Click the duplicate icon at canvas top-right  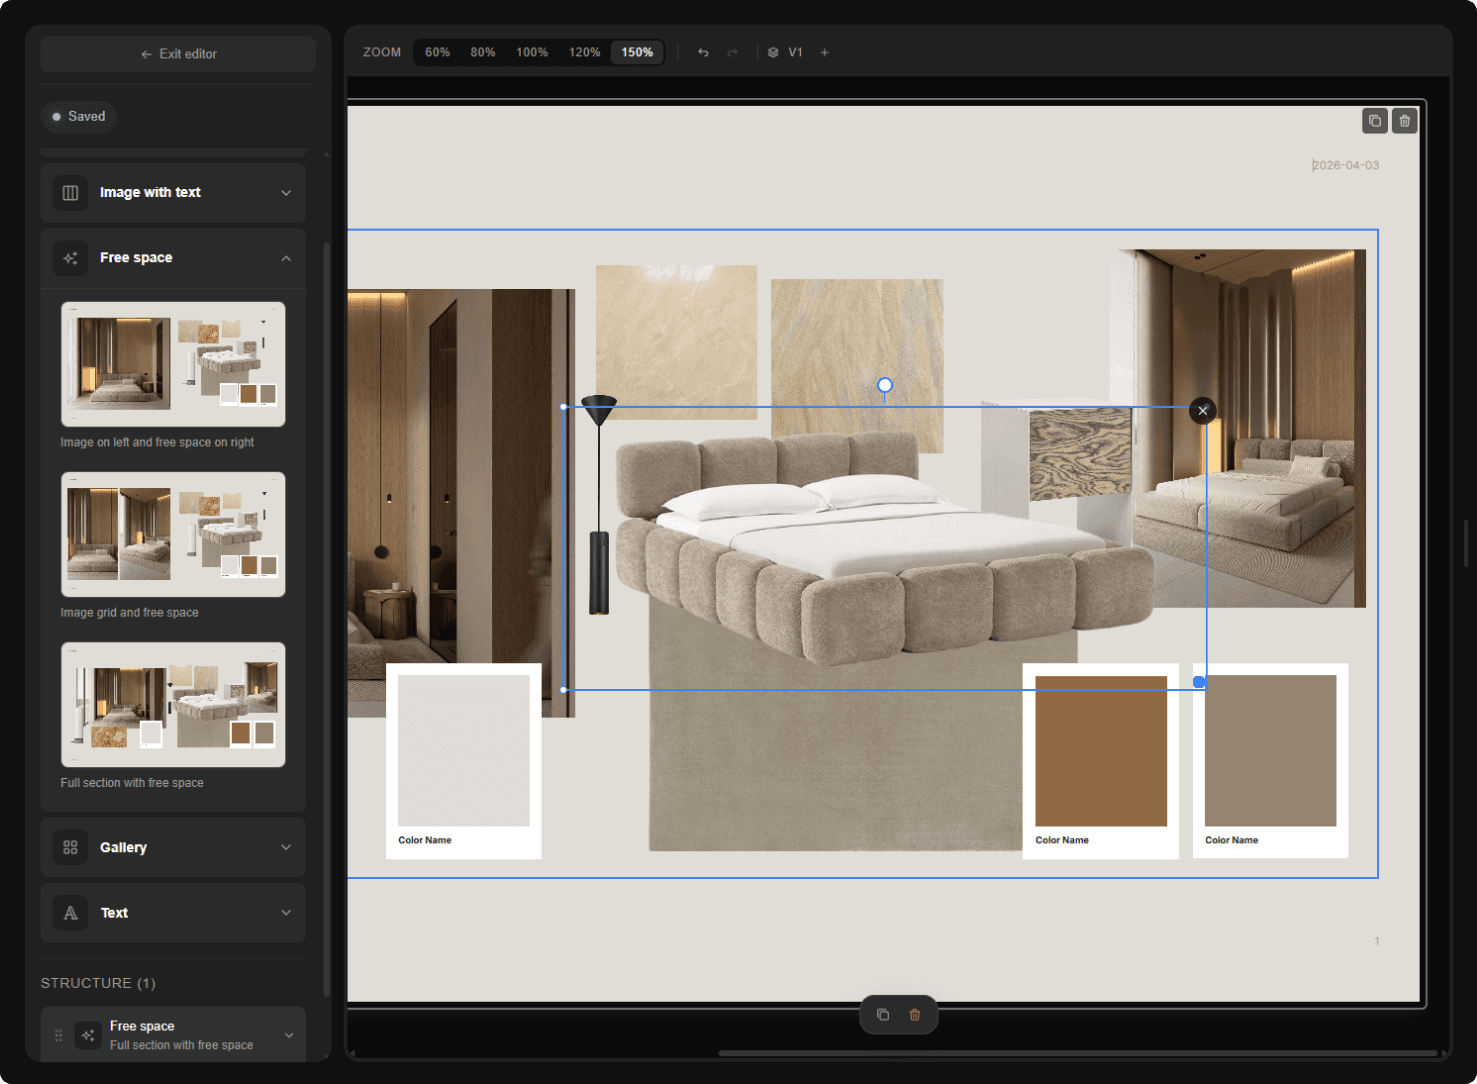[x=1375, y=121]
